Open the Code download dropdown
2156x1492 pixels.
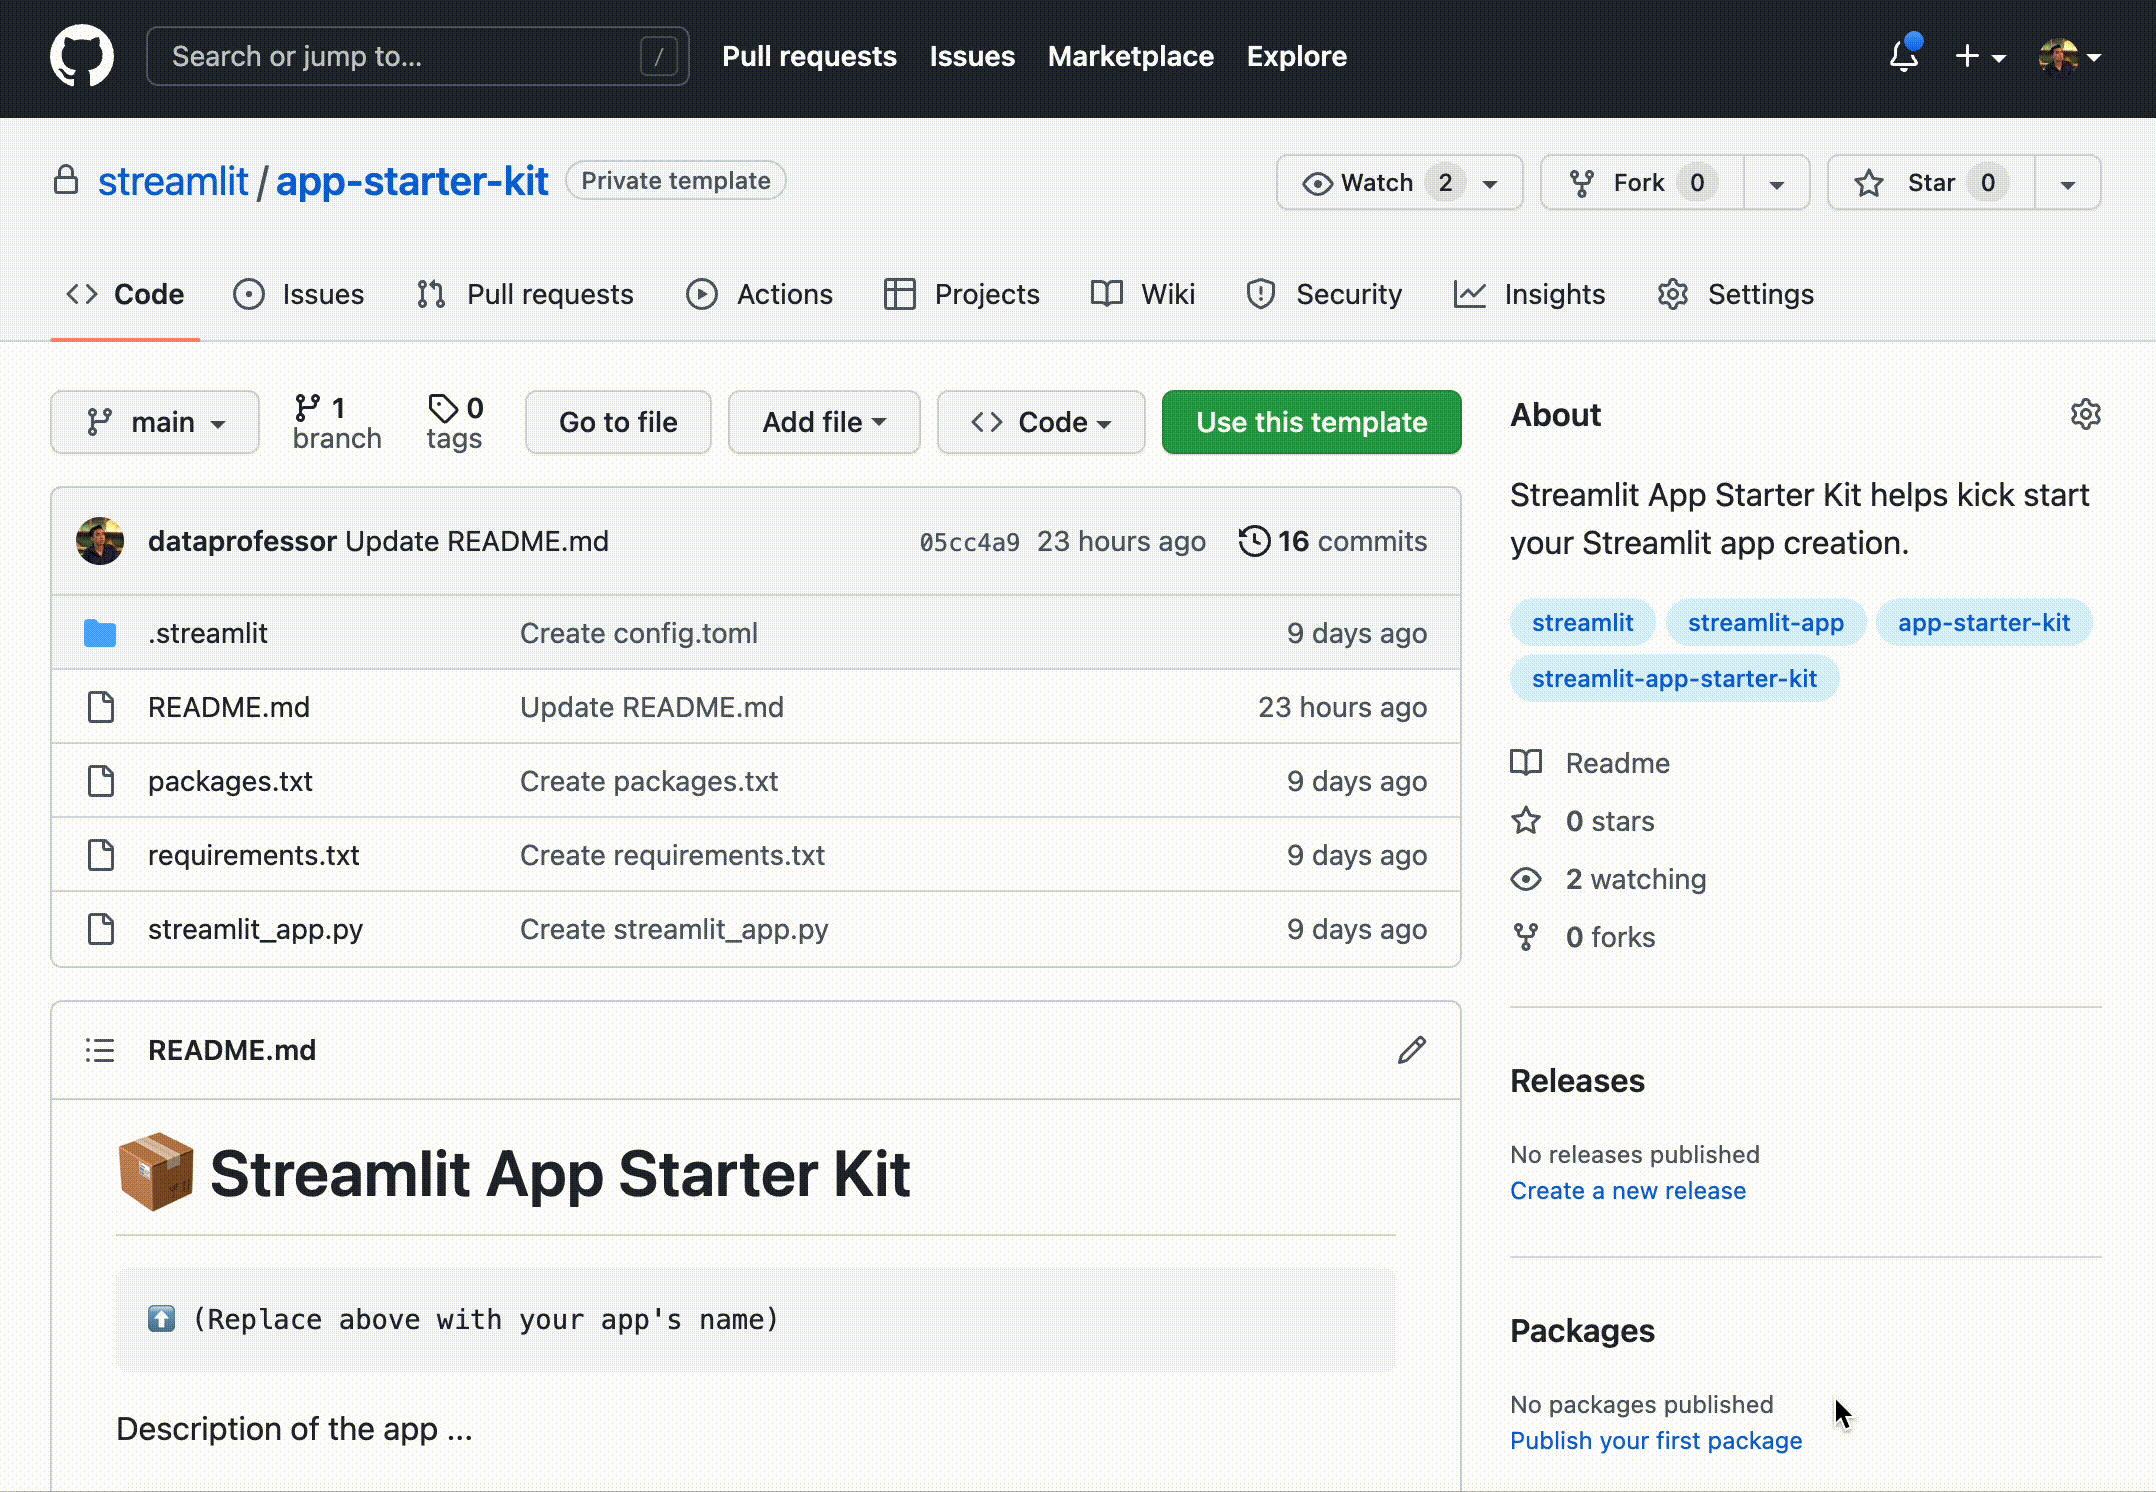1040,421
